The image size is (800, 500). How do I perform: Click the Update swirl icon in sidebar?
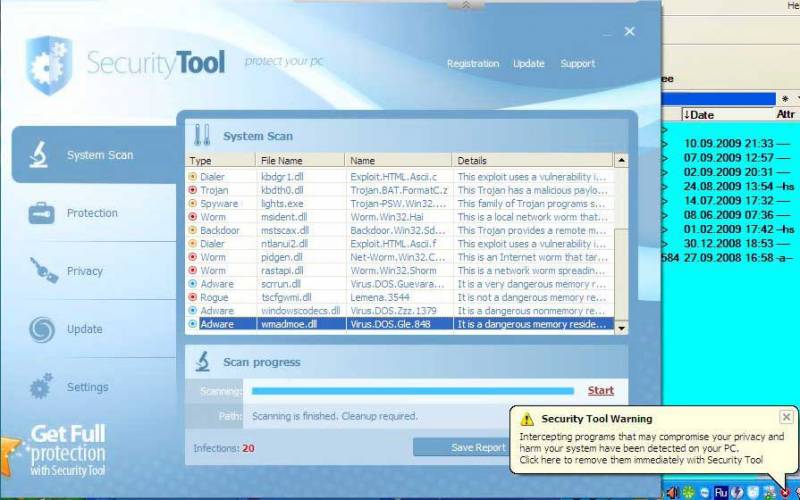pos(41,329)
